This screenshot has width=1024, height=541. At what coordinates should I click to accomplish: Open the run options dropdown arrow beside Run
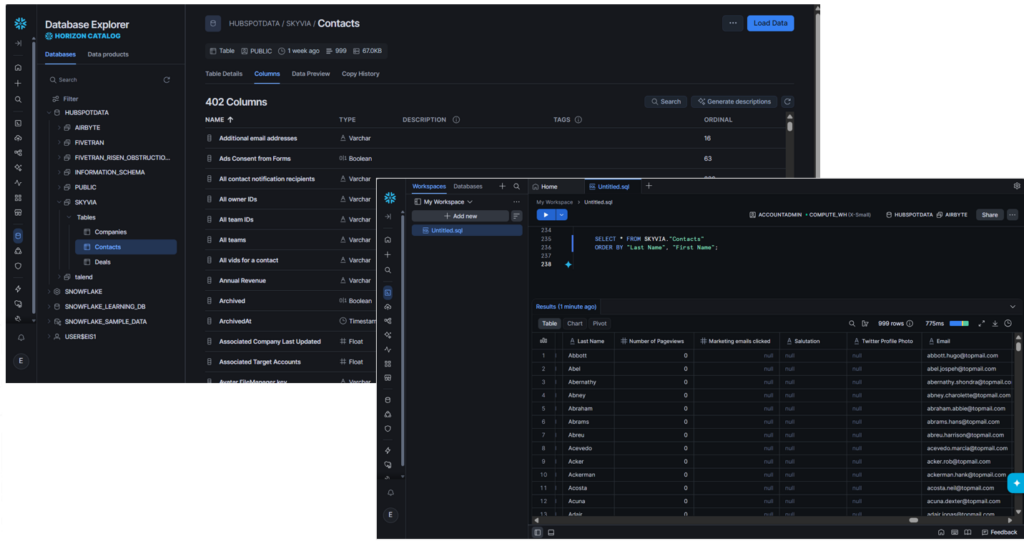562,215
